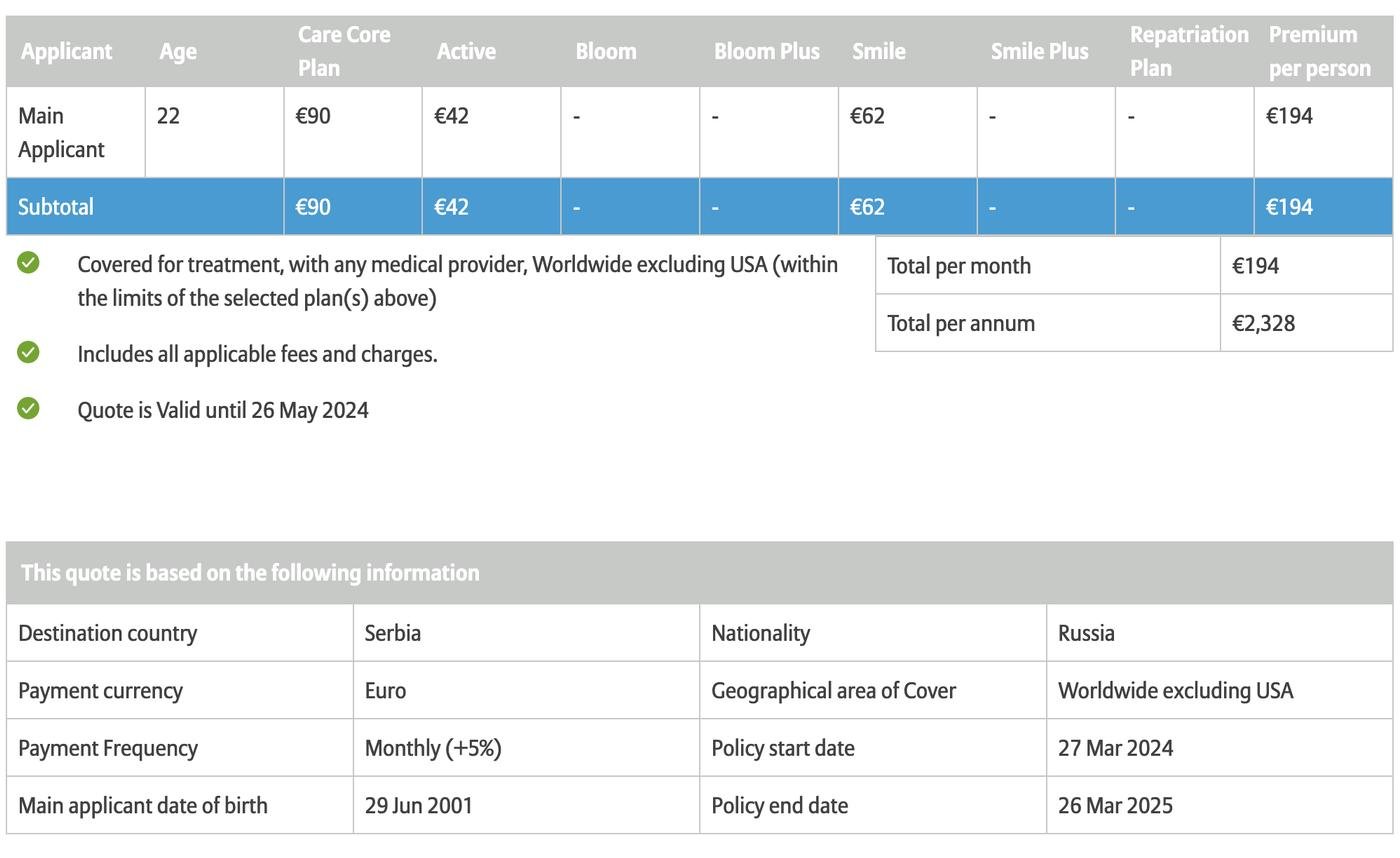1400x858 pixels.
Task: Click the €90 value in Main Applicant row
Action: tap(312, 116)
